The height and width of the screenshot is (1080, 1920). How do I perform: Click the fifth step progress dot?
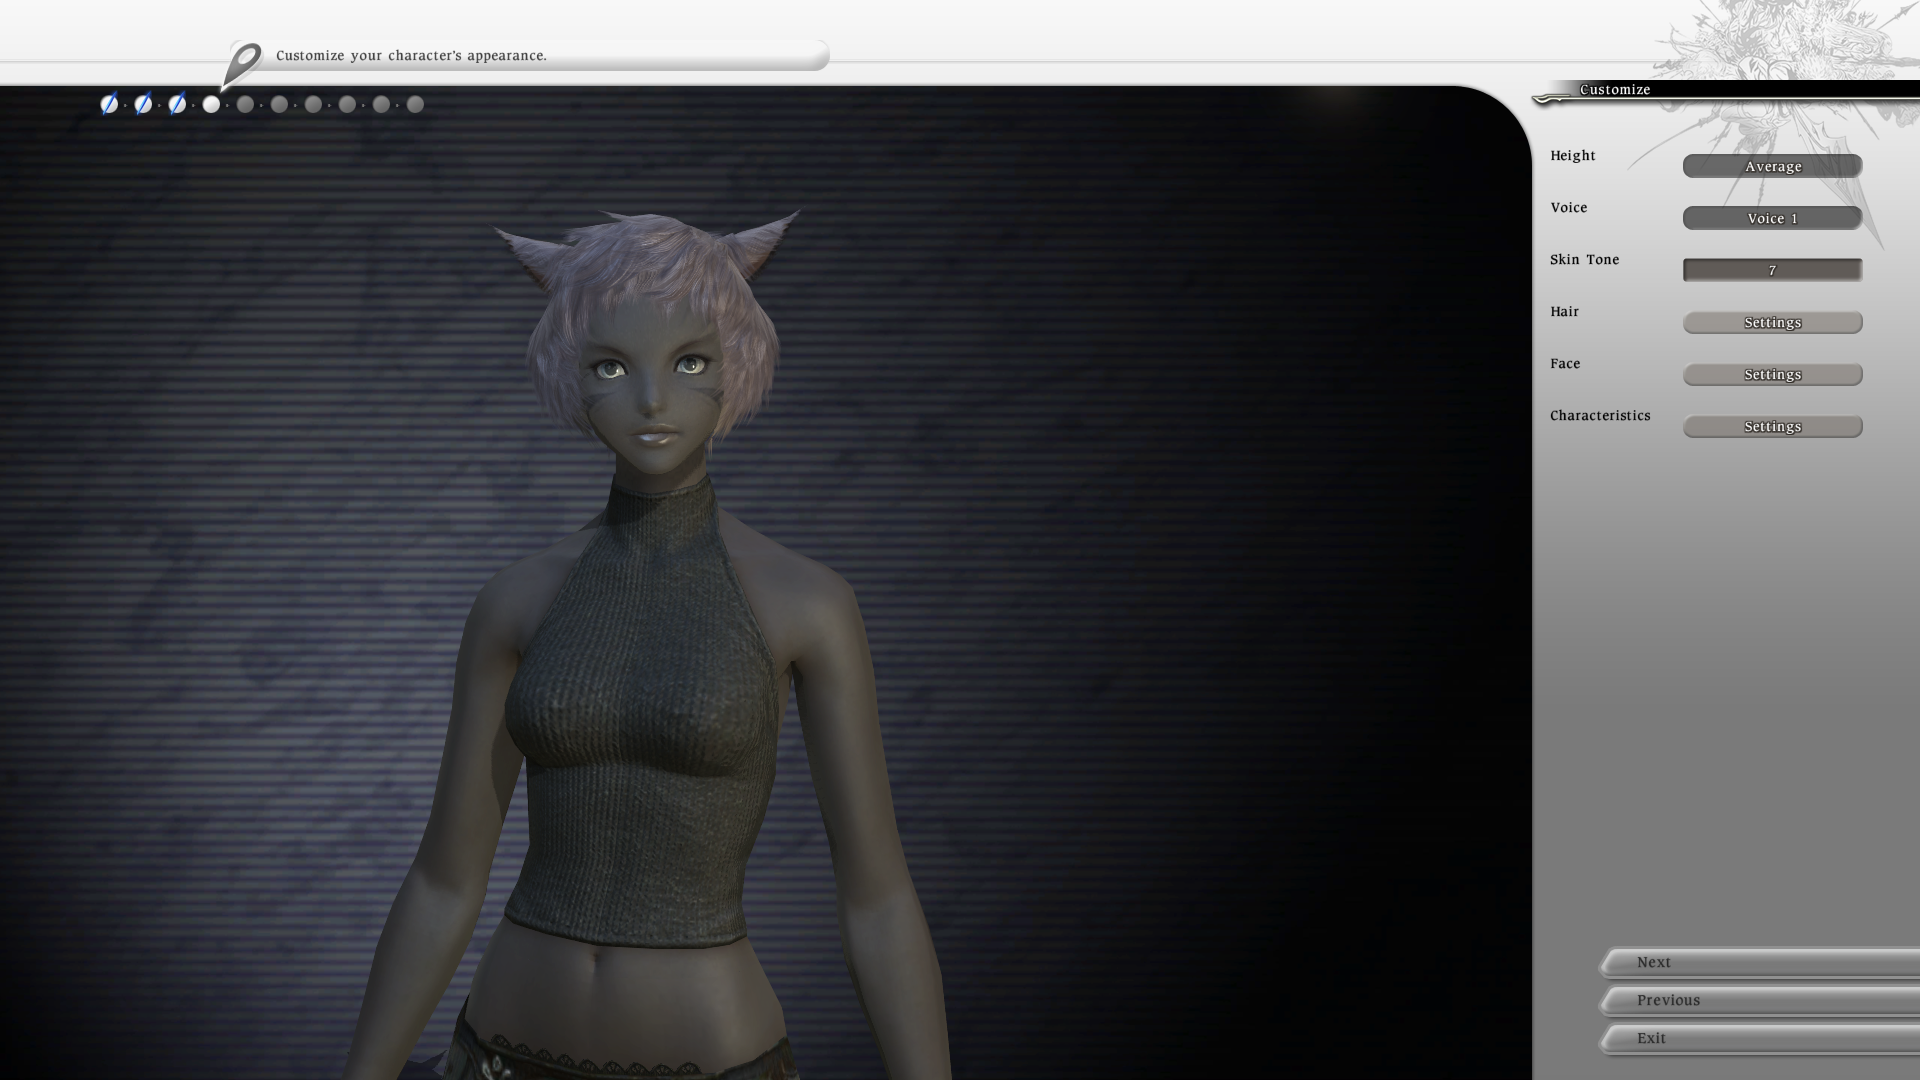click(245, 104)
